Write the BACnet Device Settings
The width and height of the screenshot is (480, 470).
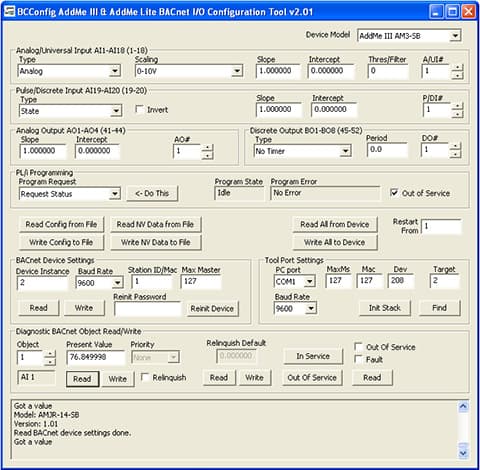(x=84, y=308)
